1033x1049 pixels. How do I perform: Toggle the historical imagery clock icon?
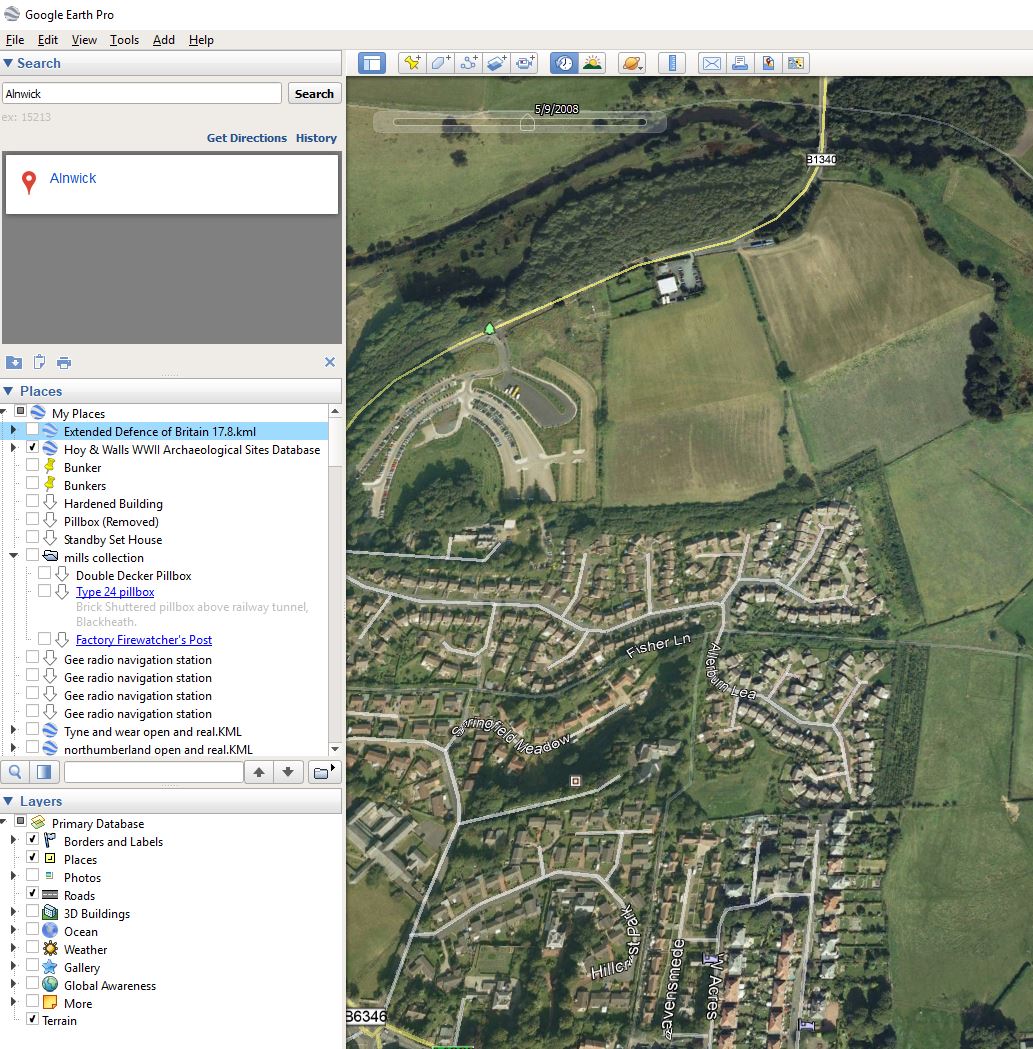tap(564, 63)
